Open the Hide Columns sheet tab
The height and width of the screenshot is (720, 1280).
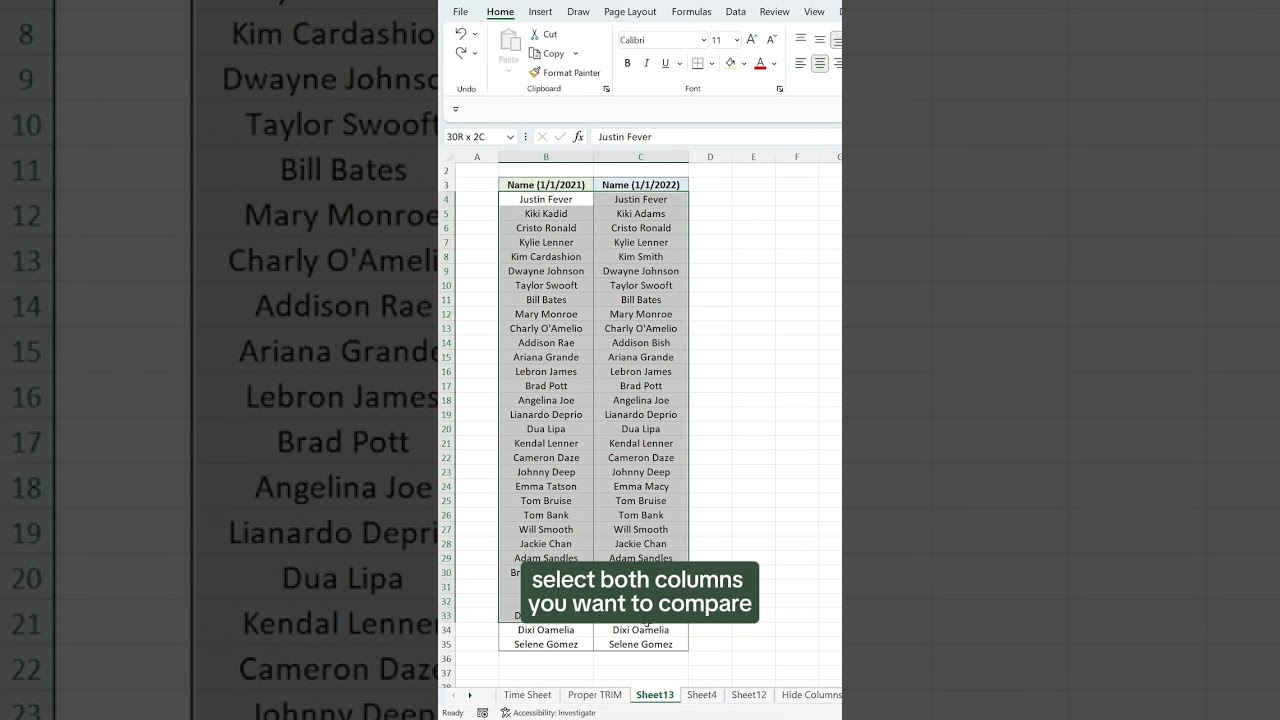810,695
